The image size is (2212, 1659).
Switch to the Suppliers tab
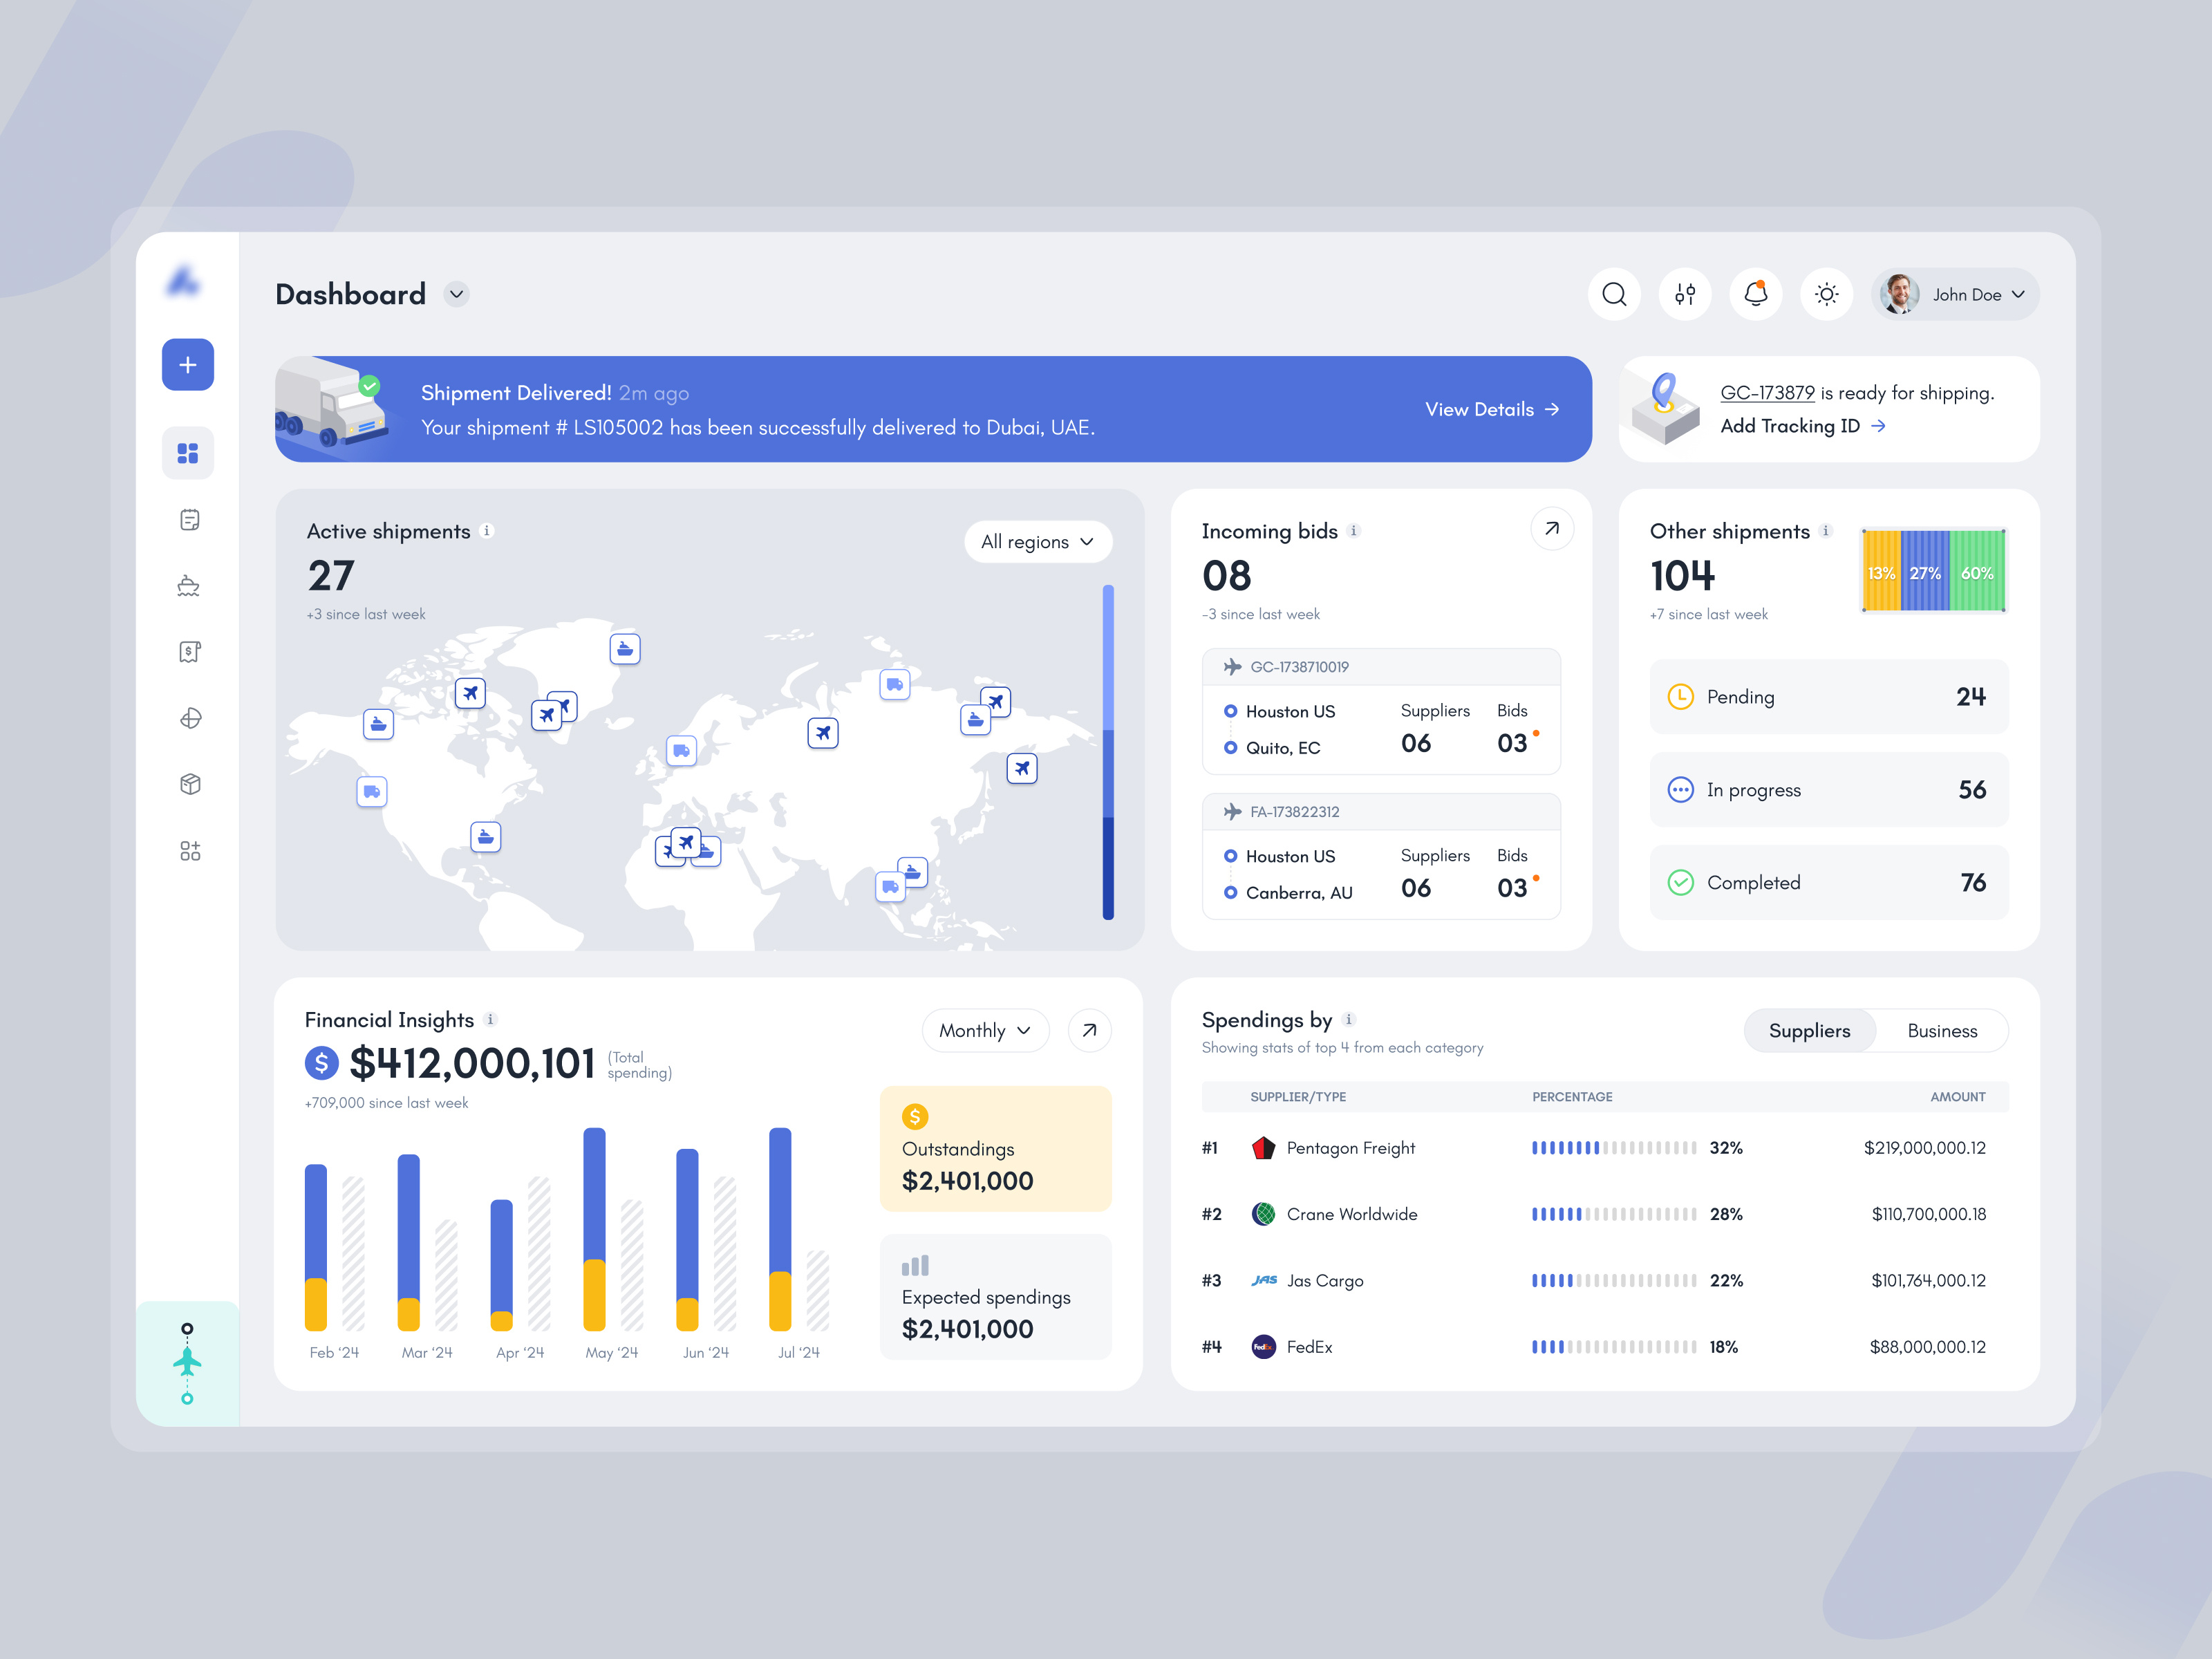tap(1809, 1031)
